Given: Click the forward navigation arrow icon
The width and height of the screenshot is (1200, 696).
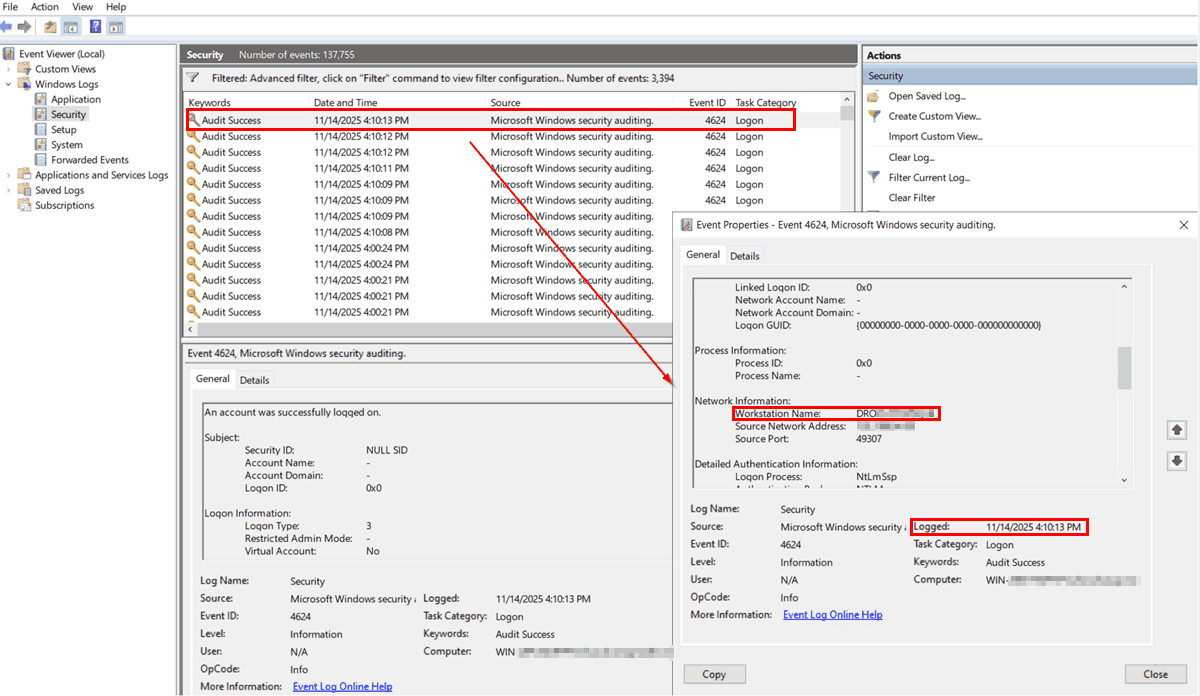Looking at the screenshot, I should click(24, 26).
